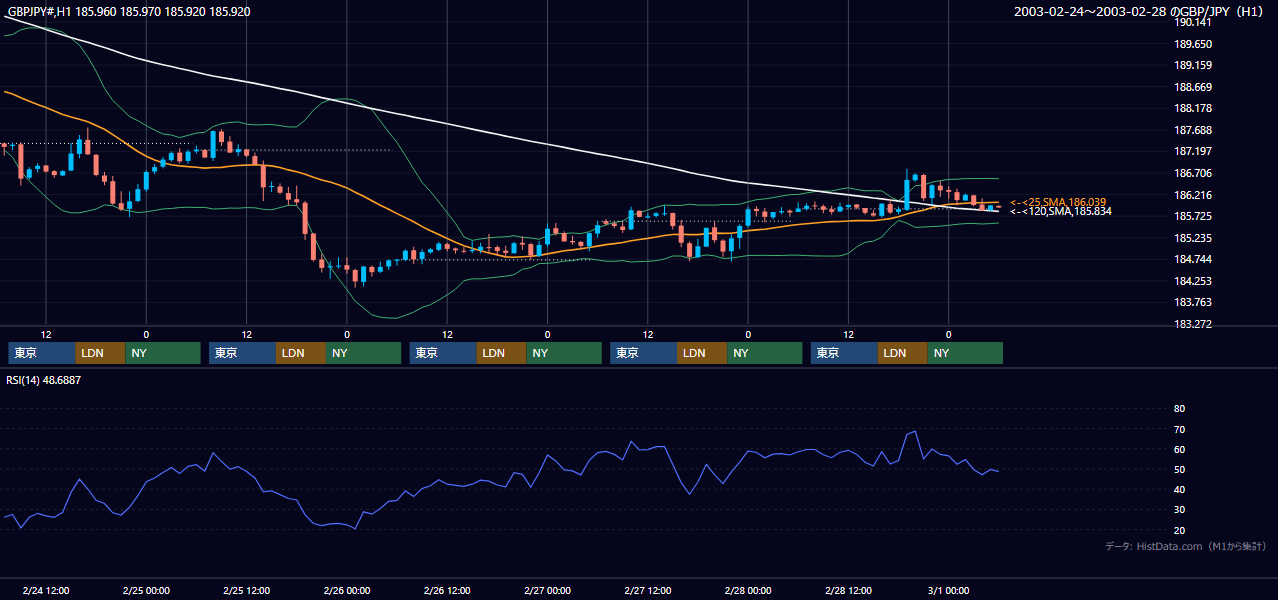
Task: Click the 3/1 00:00 time label
Action: 948,591
